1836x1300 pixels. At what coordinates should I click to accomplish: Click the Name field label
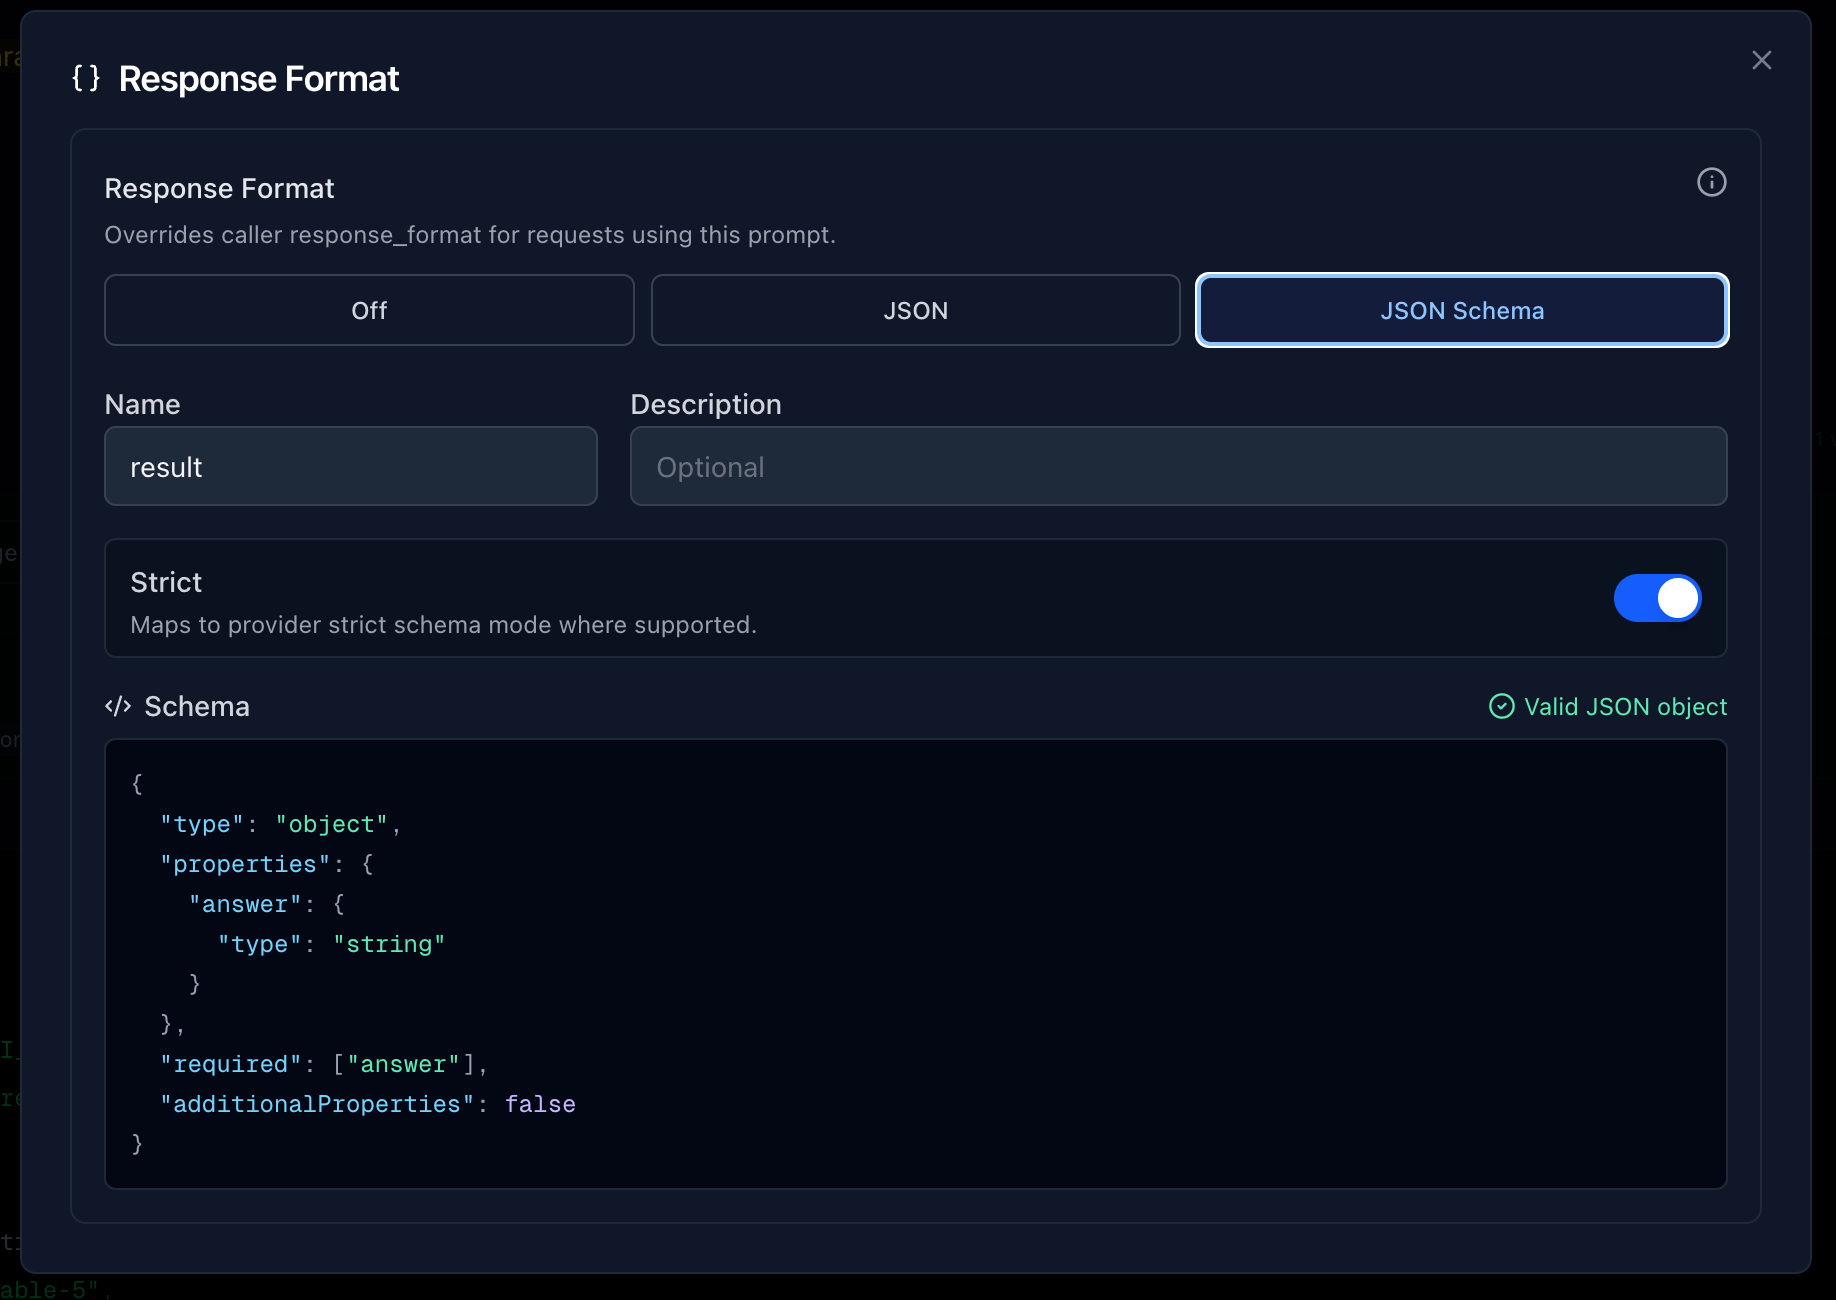click(143, 404)
